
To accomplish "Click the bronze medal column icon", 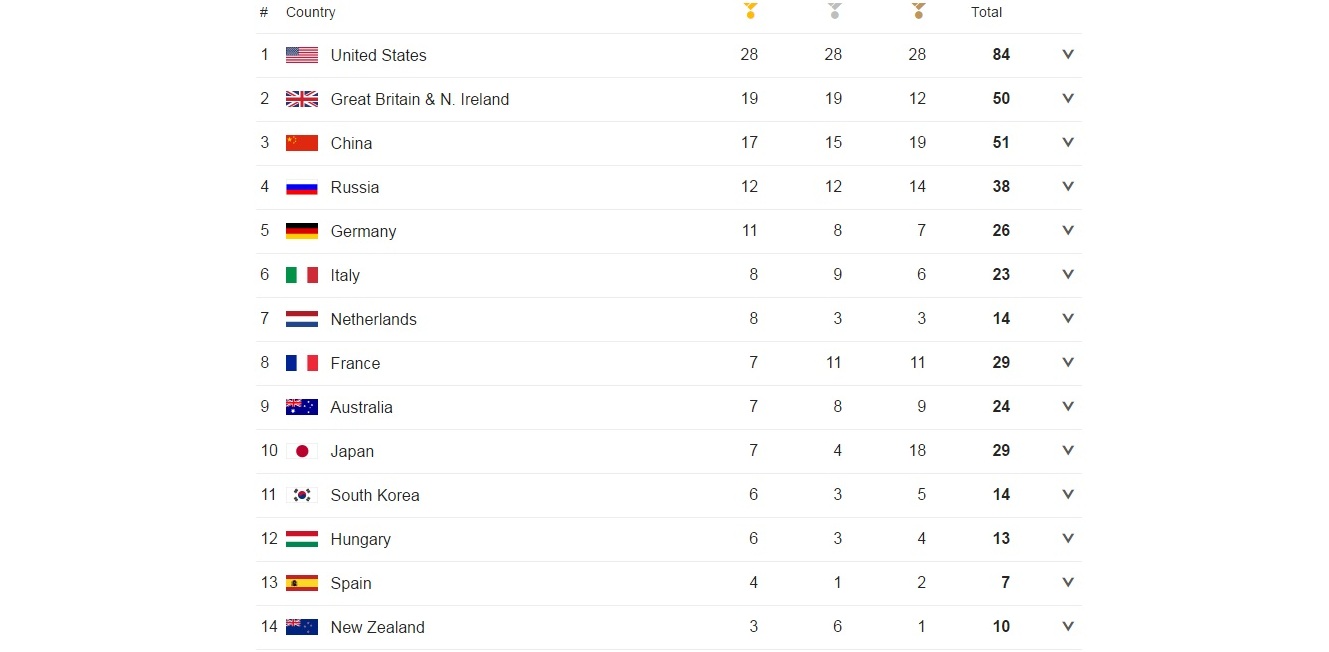I will [x=918, y=11].
